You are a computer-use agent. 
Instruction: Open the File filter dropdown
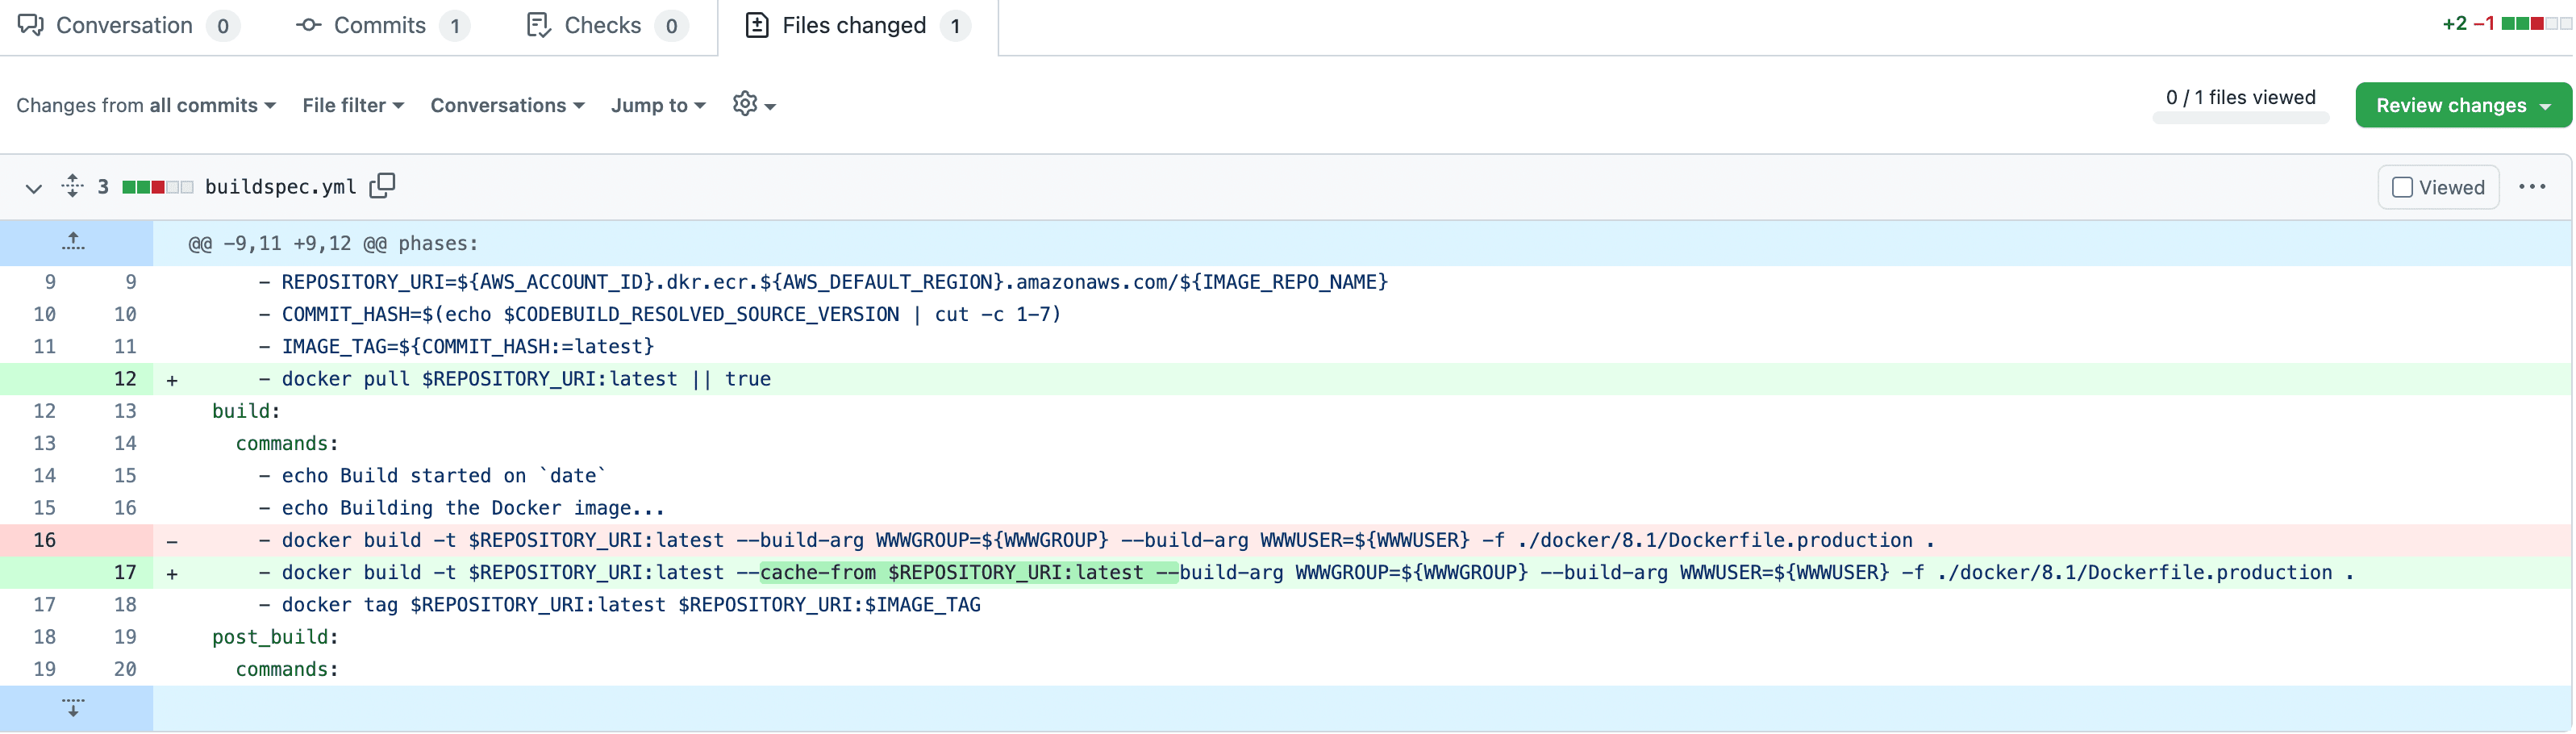(352, 105)
